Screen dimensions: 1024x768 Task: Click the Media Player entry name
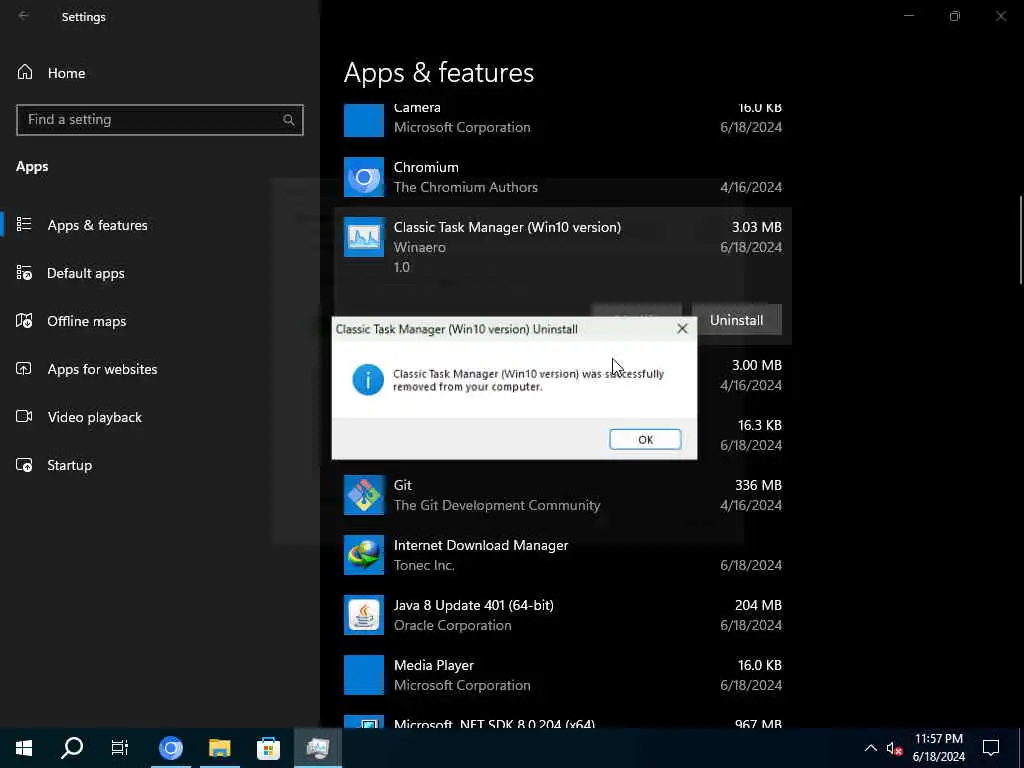tap(434, 665)
